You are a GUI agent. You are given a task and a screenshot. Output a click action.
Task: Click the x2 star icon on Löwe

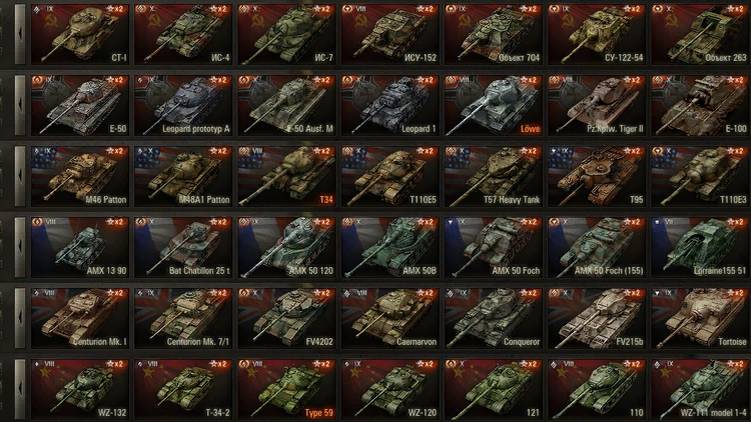coord(530,80)
